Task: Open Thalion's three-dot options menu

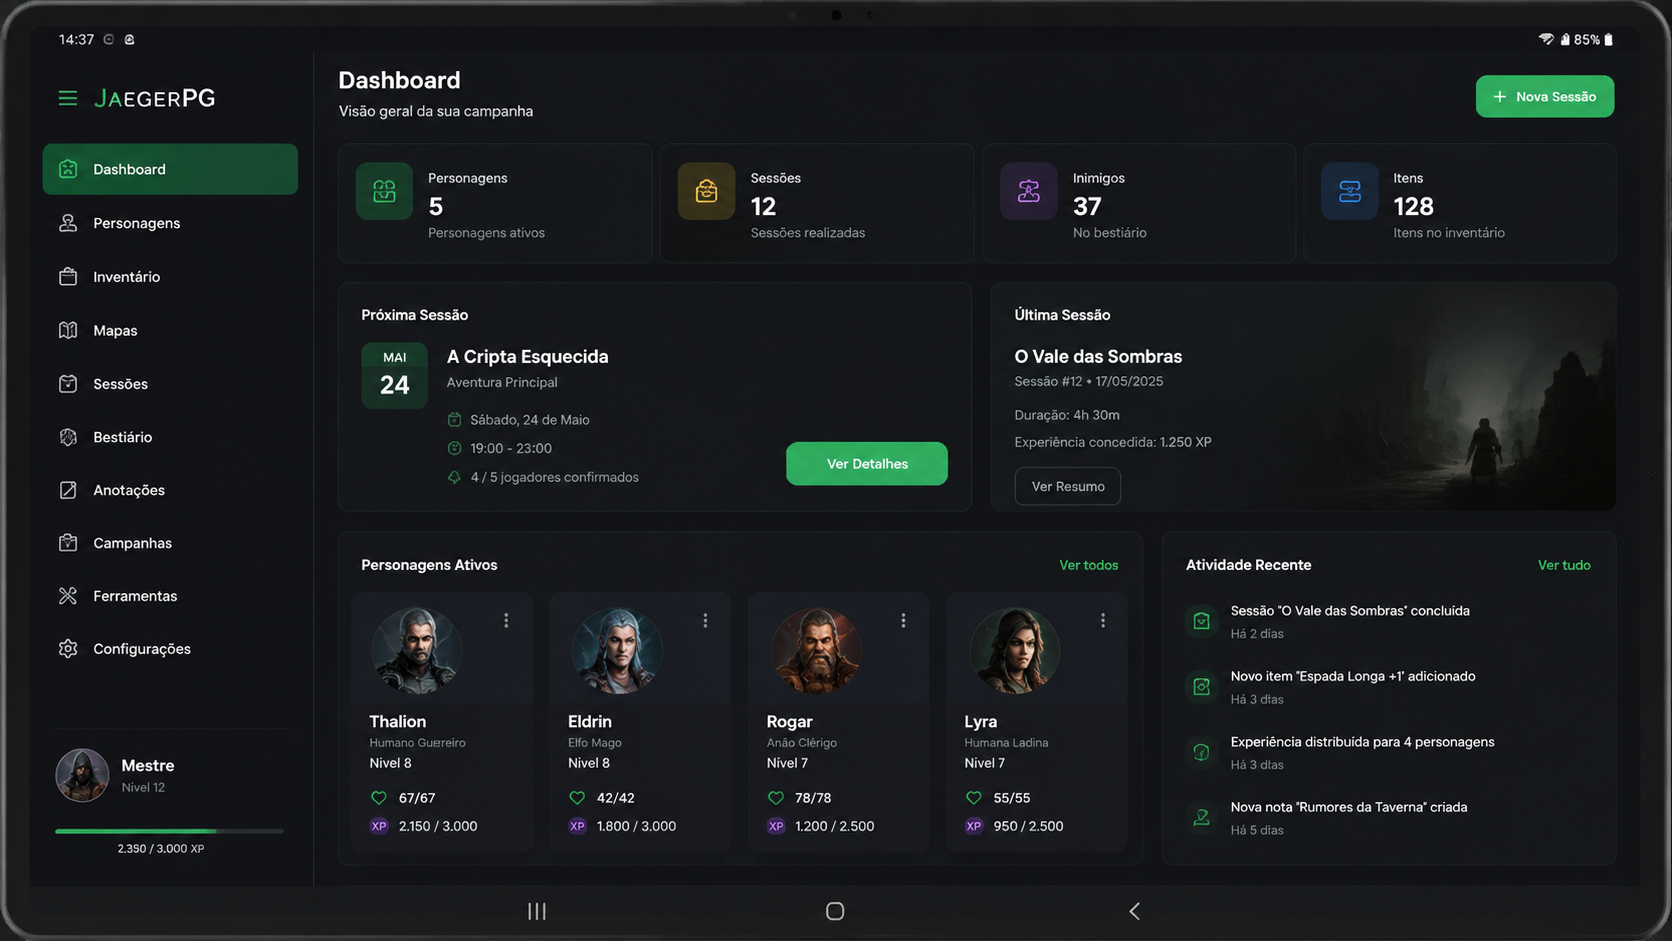Action: point(506,621)
